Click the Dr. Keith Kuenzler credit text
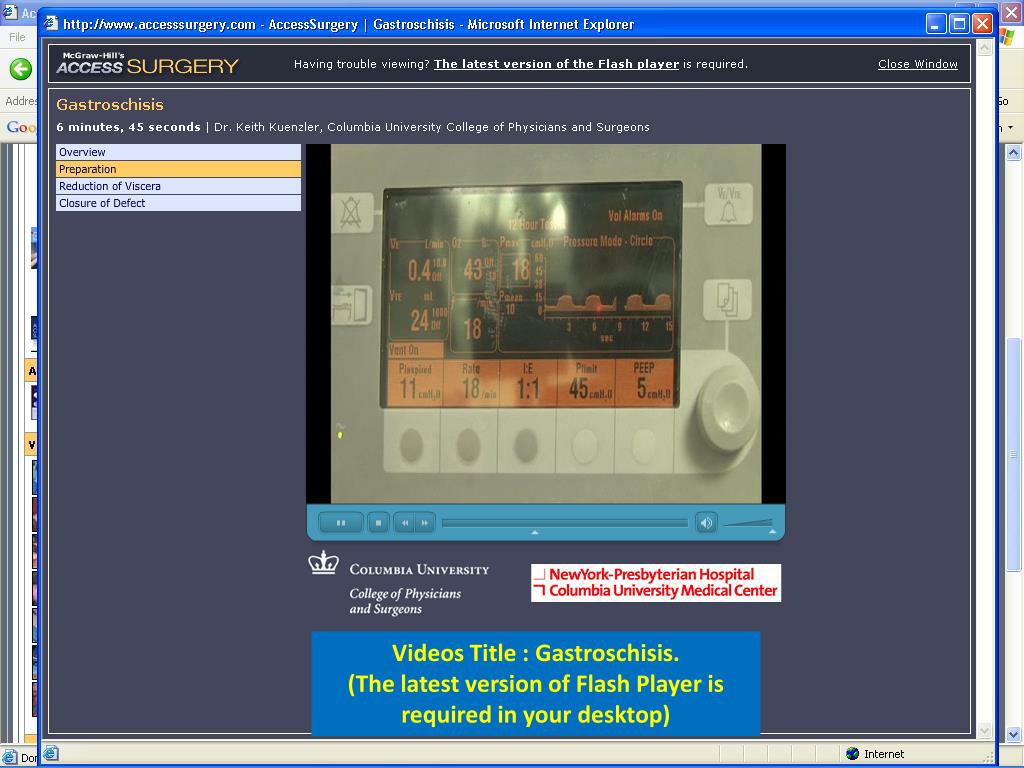The width and height of the screenshot is (1024, 768). coord(432,127)
